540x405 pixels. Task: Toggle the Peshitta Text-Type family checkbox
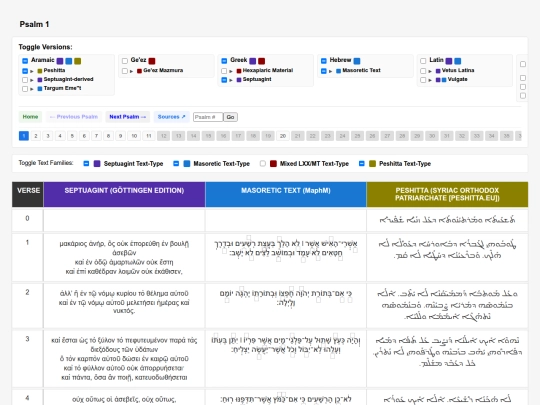click(x=362, y=164)
